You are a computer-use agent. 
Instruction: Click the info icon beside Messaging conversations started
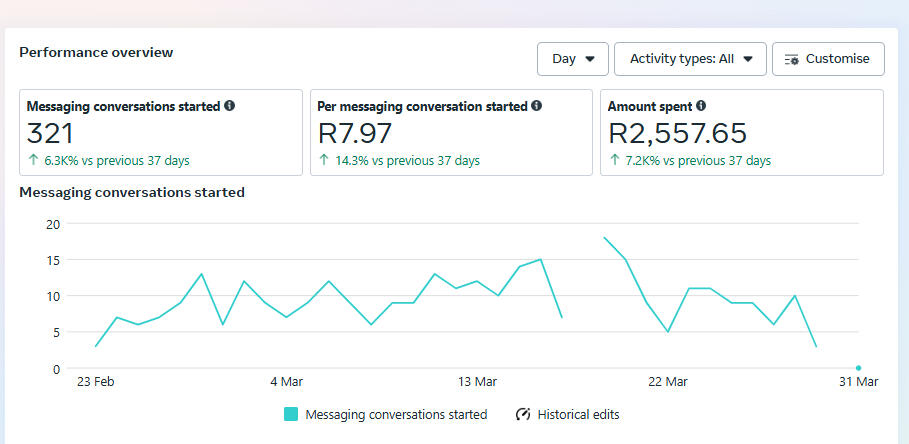pos(230,106)
